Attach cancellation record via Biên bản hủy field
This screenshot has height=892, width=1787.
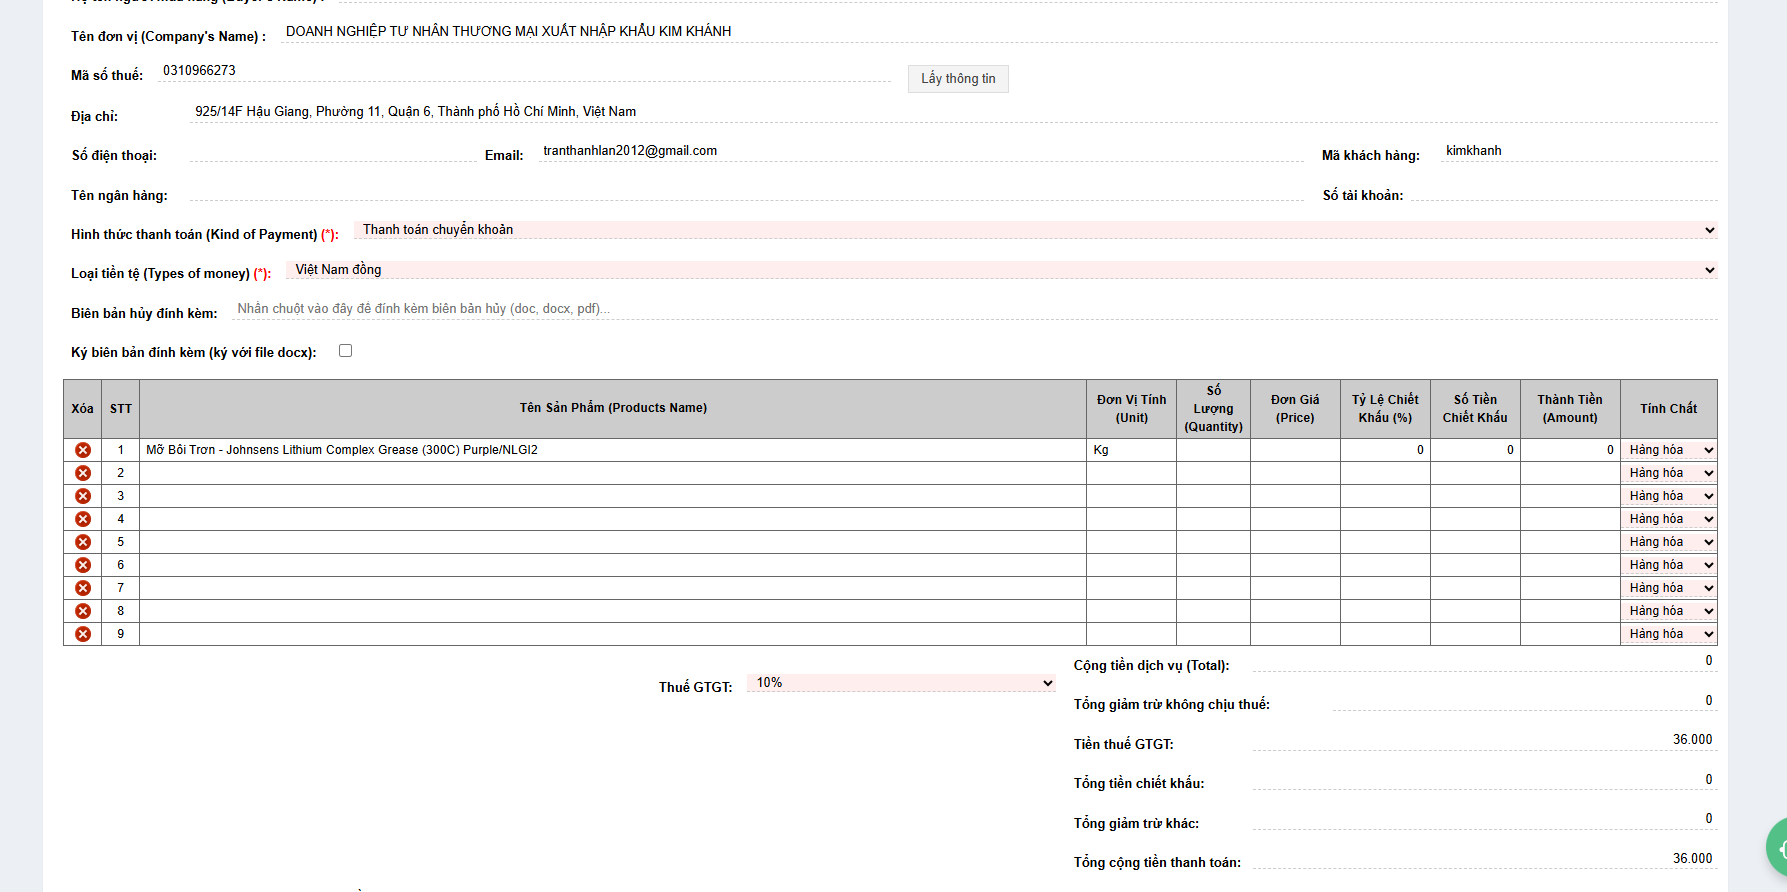tap(975, 309)
